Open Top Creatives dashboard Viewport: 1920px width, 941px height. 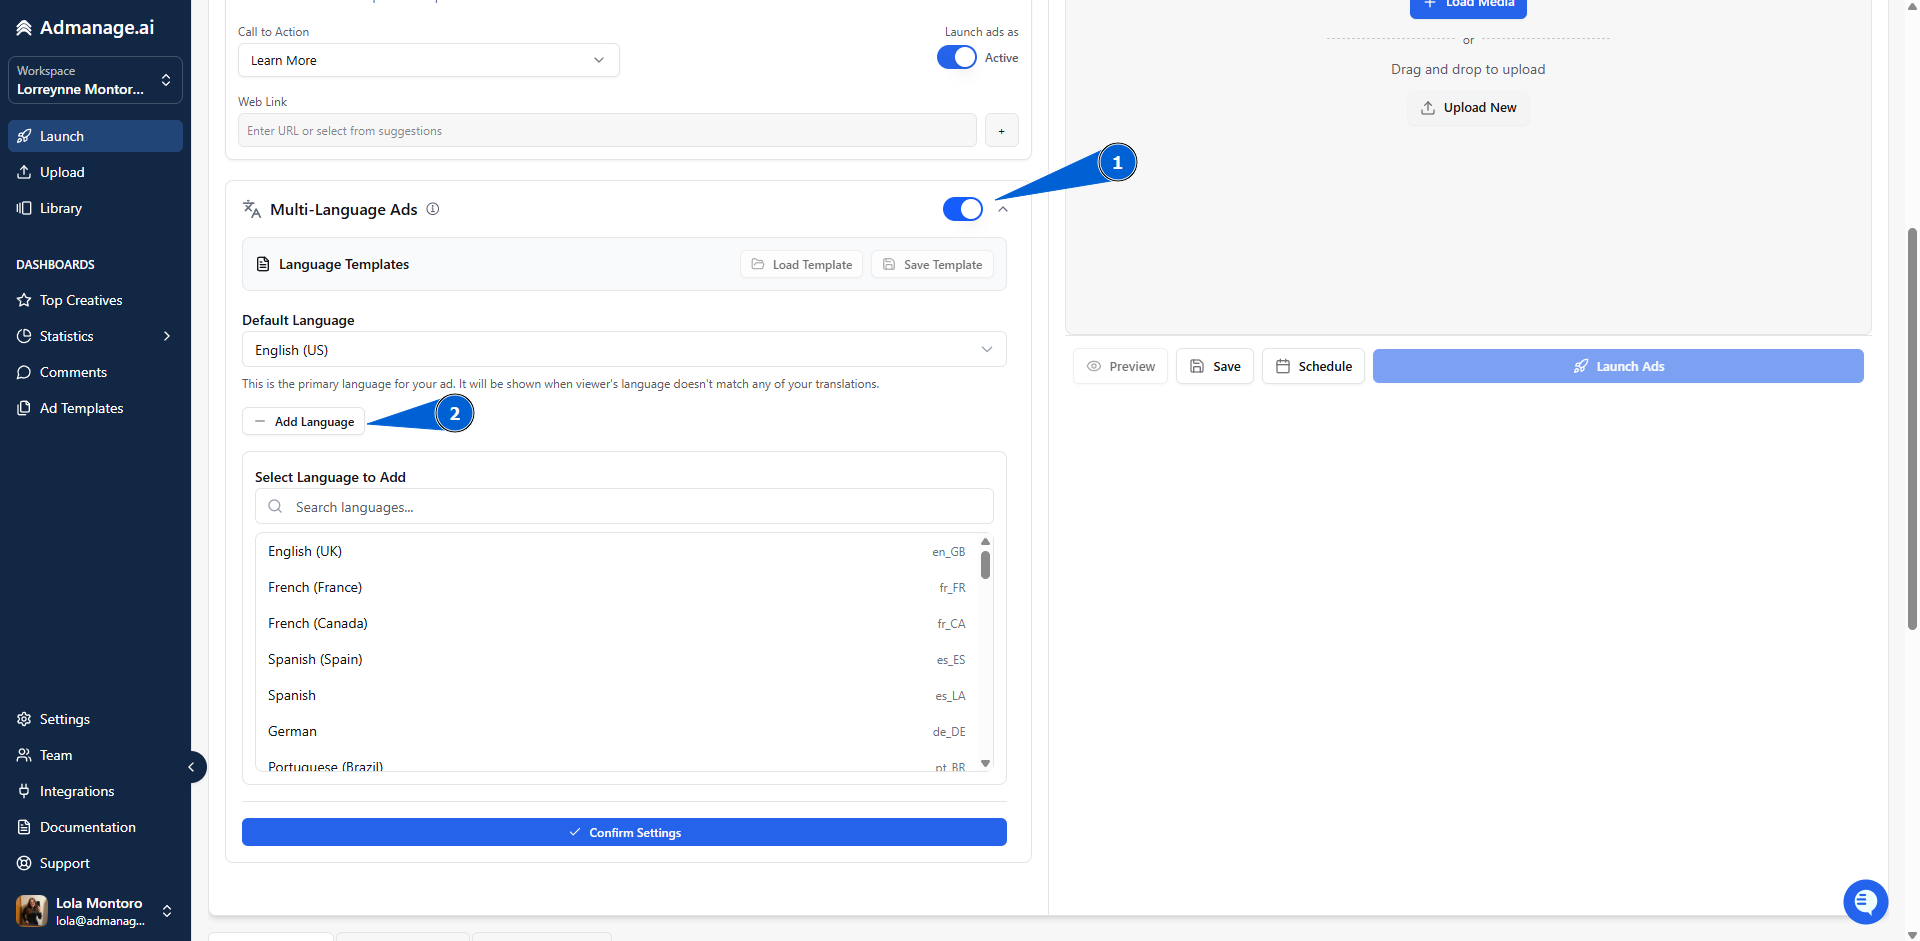tap(95, 300)
